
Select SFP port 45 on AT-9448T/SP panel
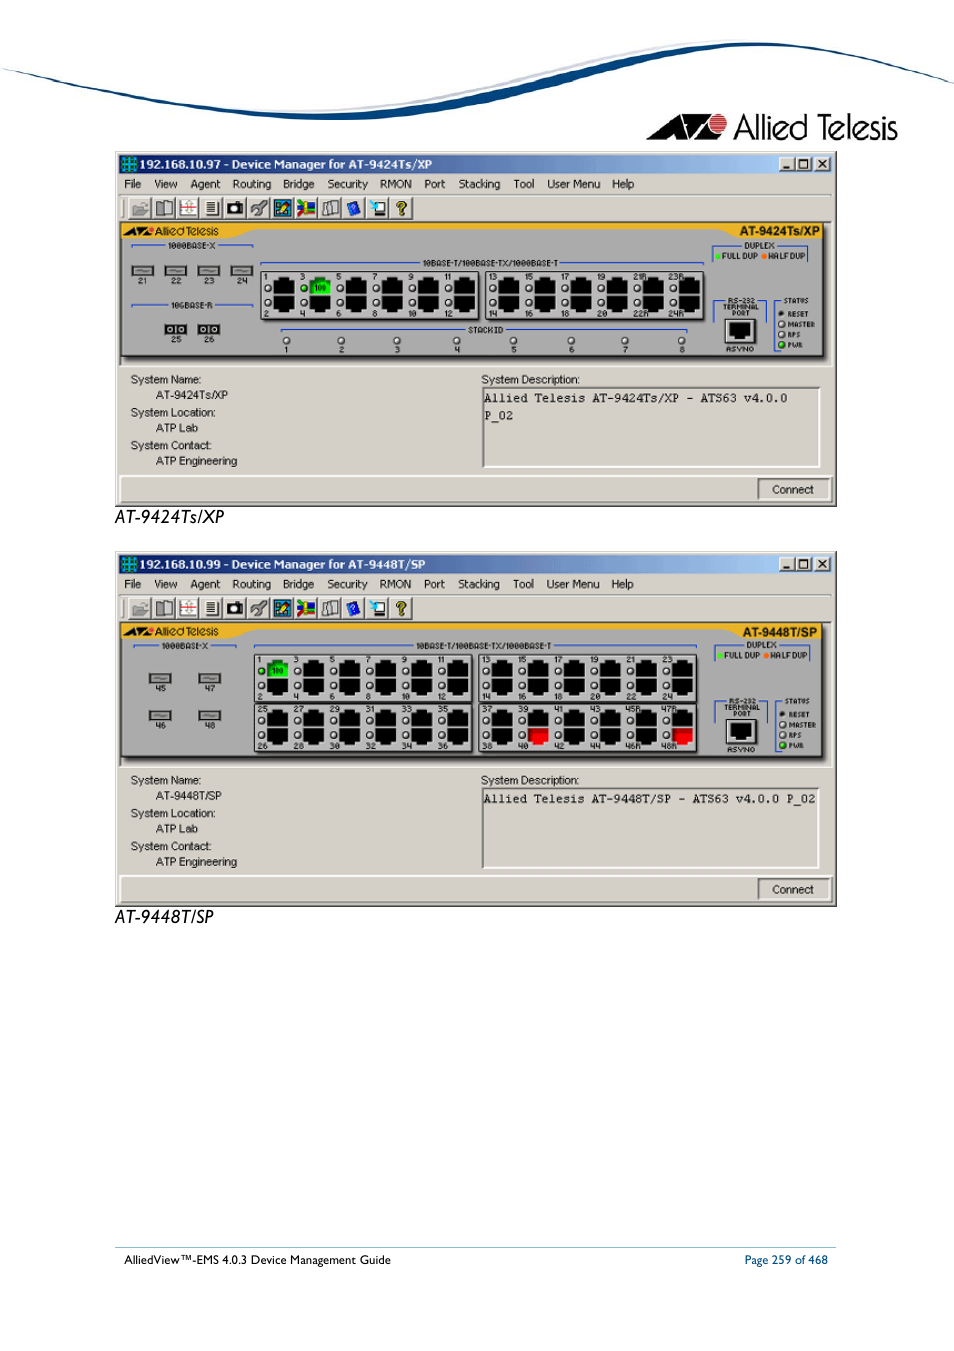[x=160, y=678]
